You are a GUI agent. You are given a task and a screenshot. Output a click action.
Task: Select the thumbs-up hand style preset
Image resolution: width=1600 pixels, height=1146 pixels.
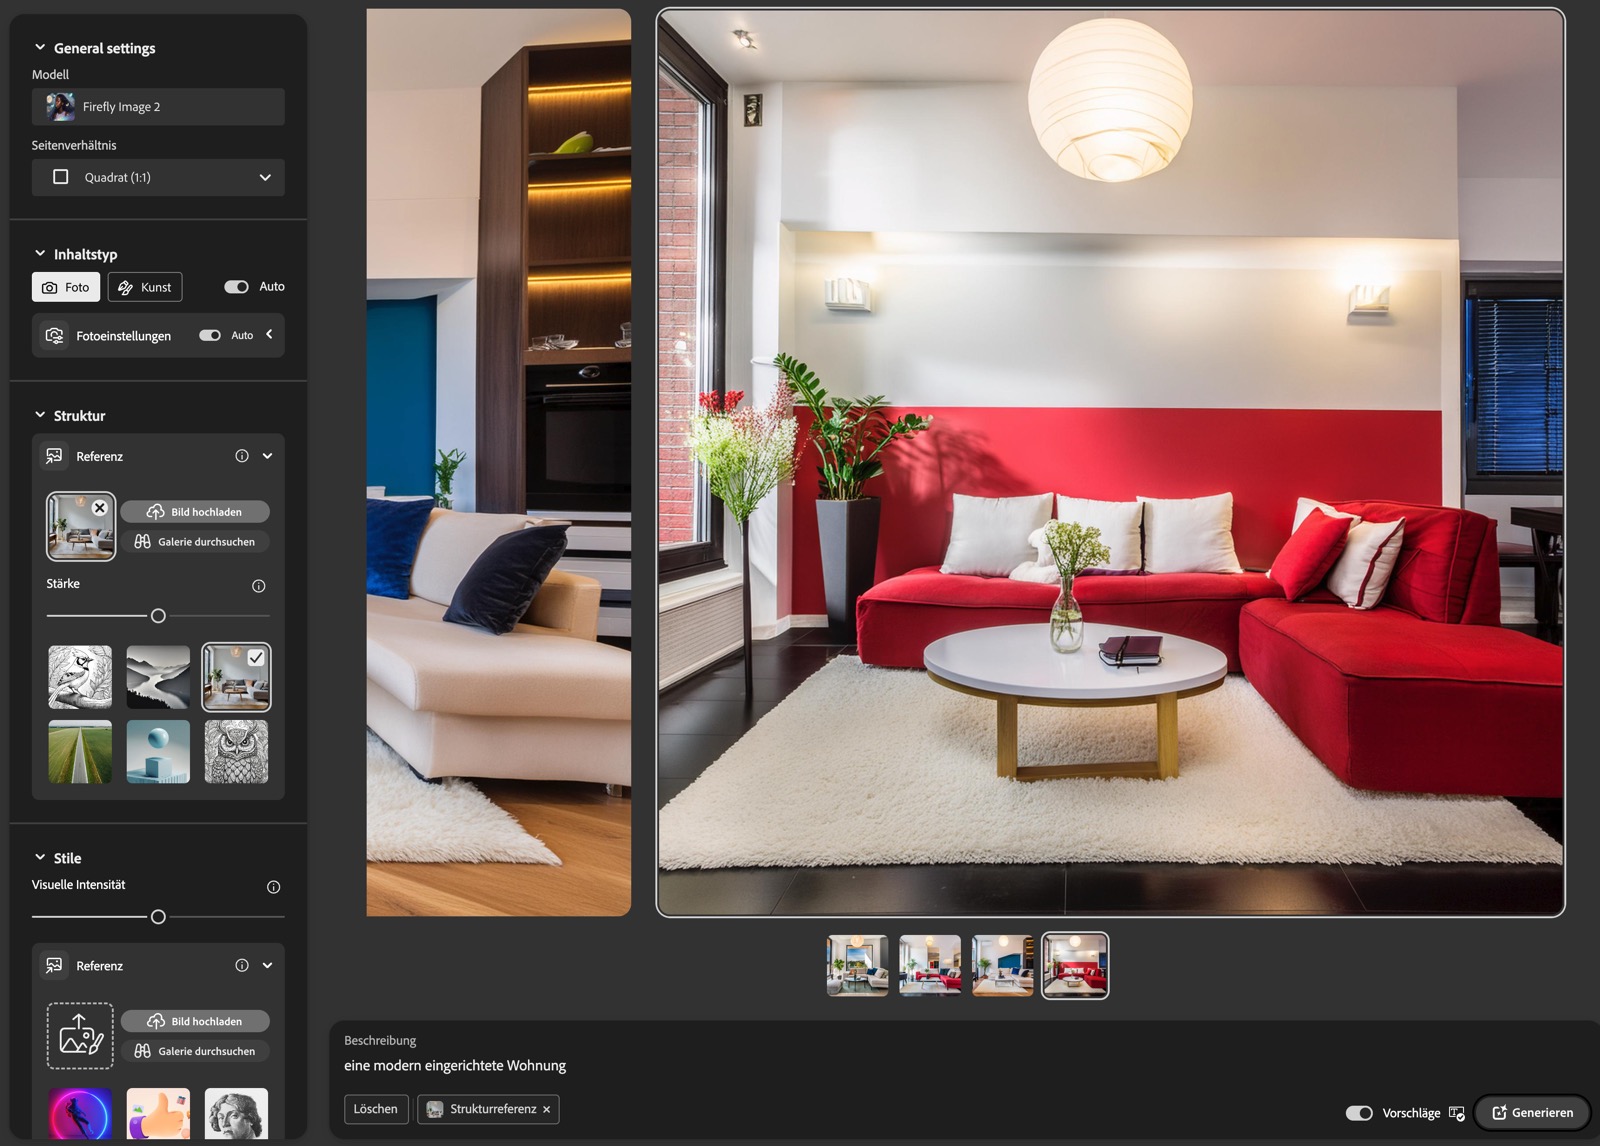click(158, 1114)
